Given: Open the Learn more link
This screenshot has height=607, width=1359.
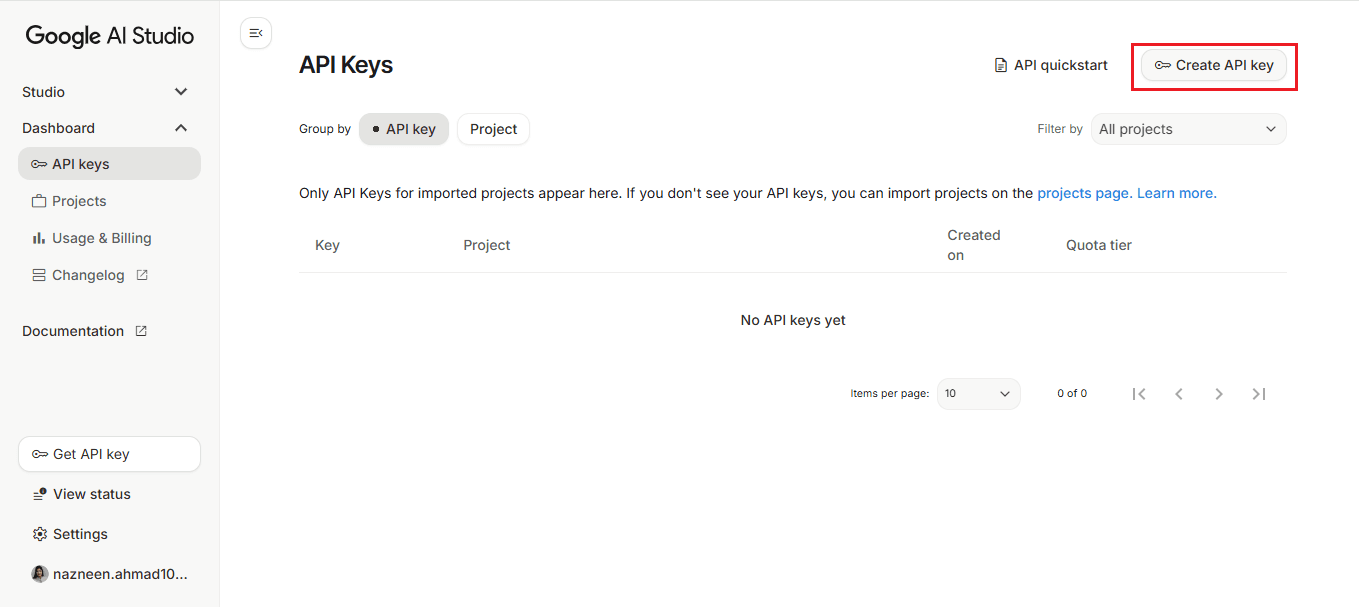Looking at the screenshot, I should click(x=1177, y=193).
